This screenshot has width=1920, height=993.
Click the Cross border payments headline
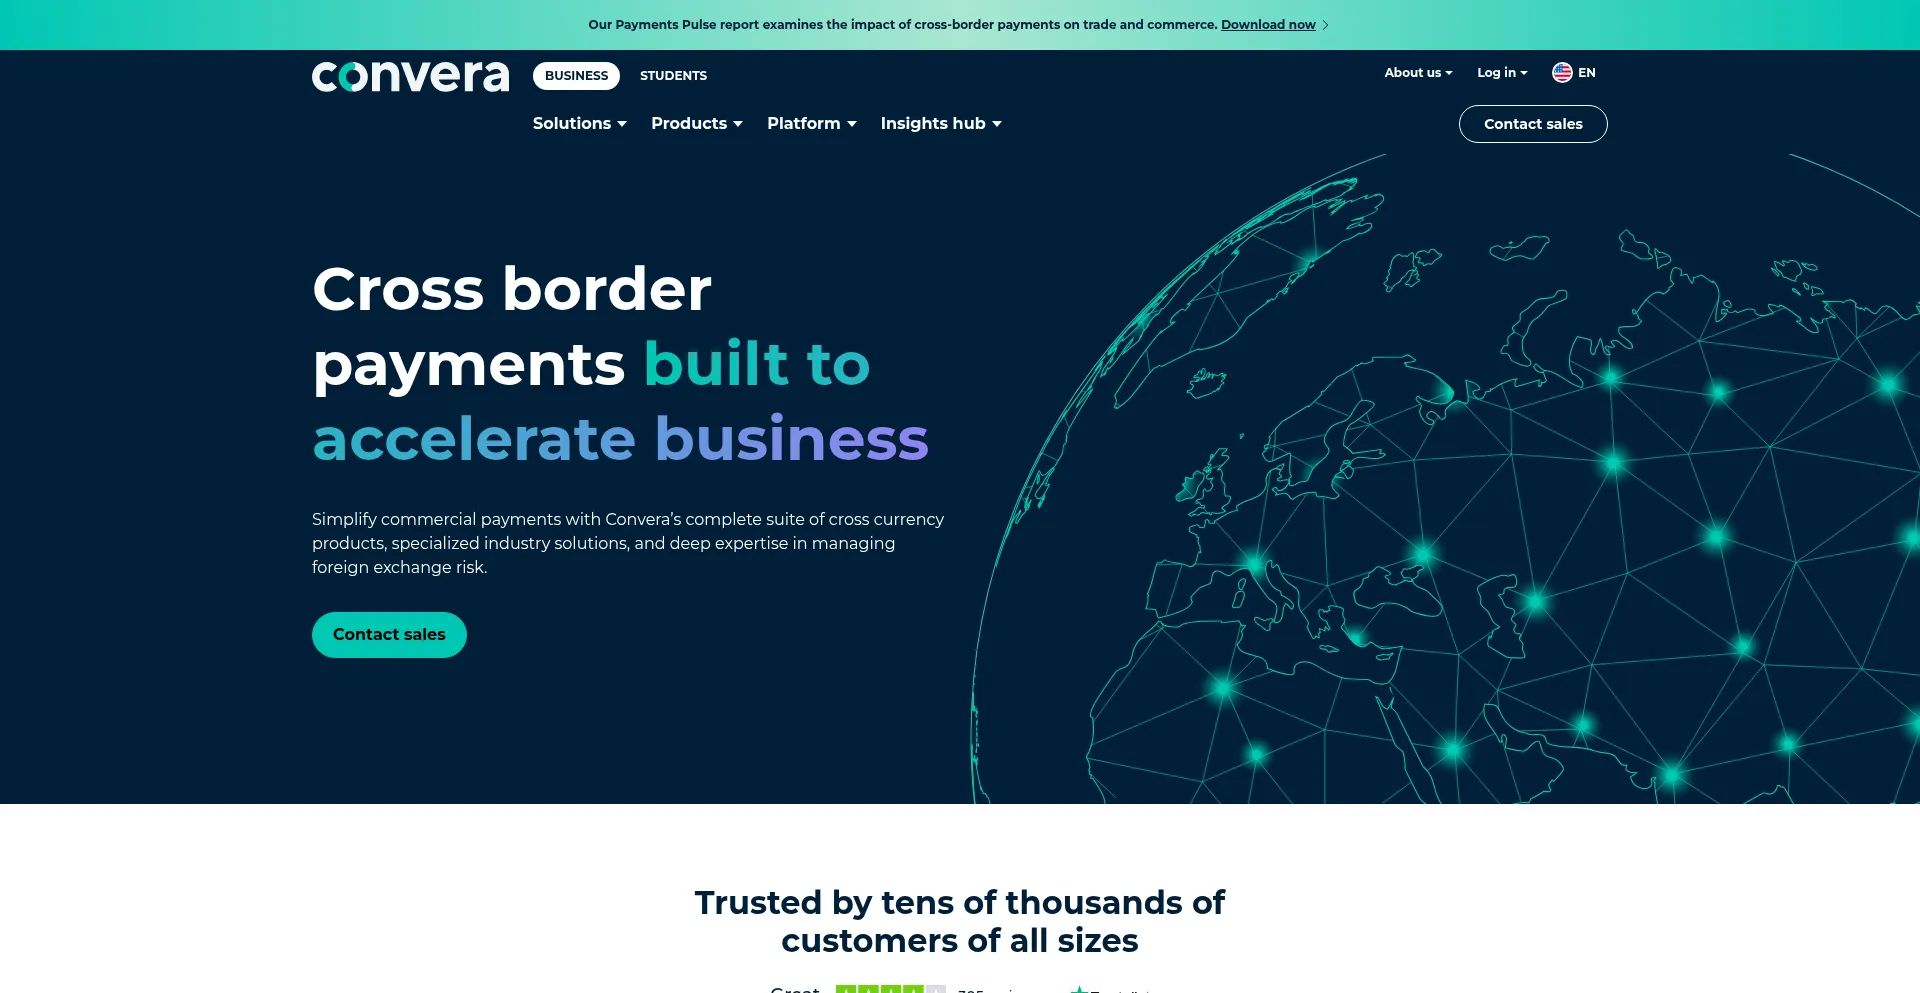coord(620,364)
